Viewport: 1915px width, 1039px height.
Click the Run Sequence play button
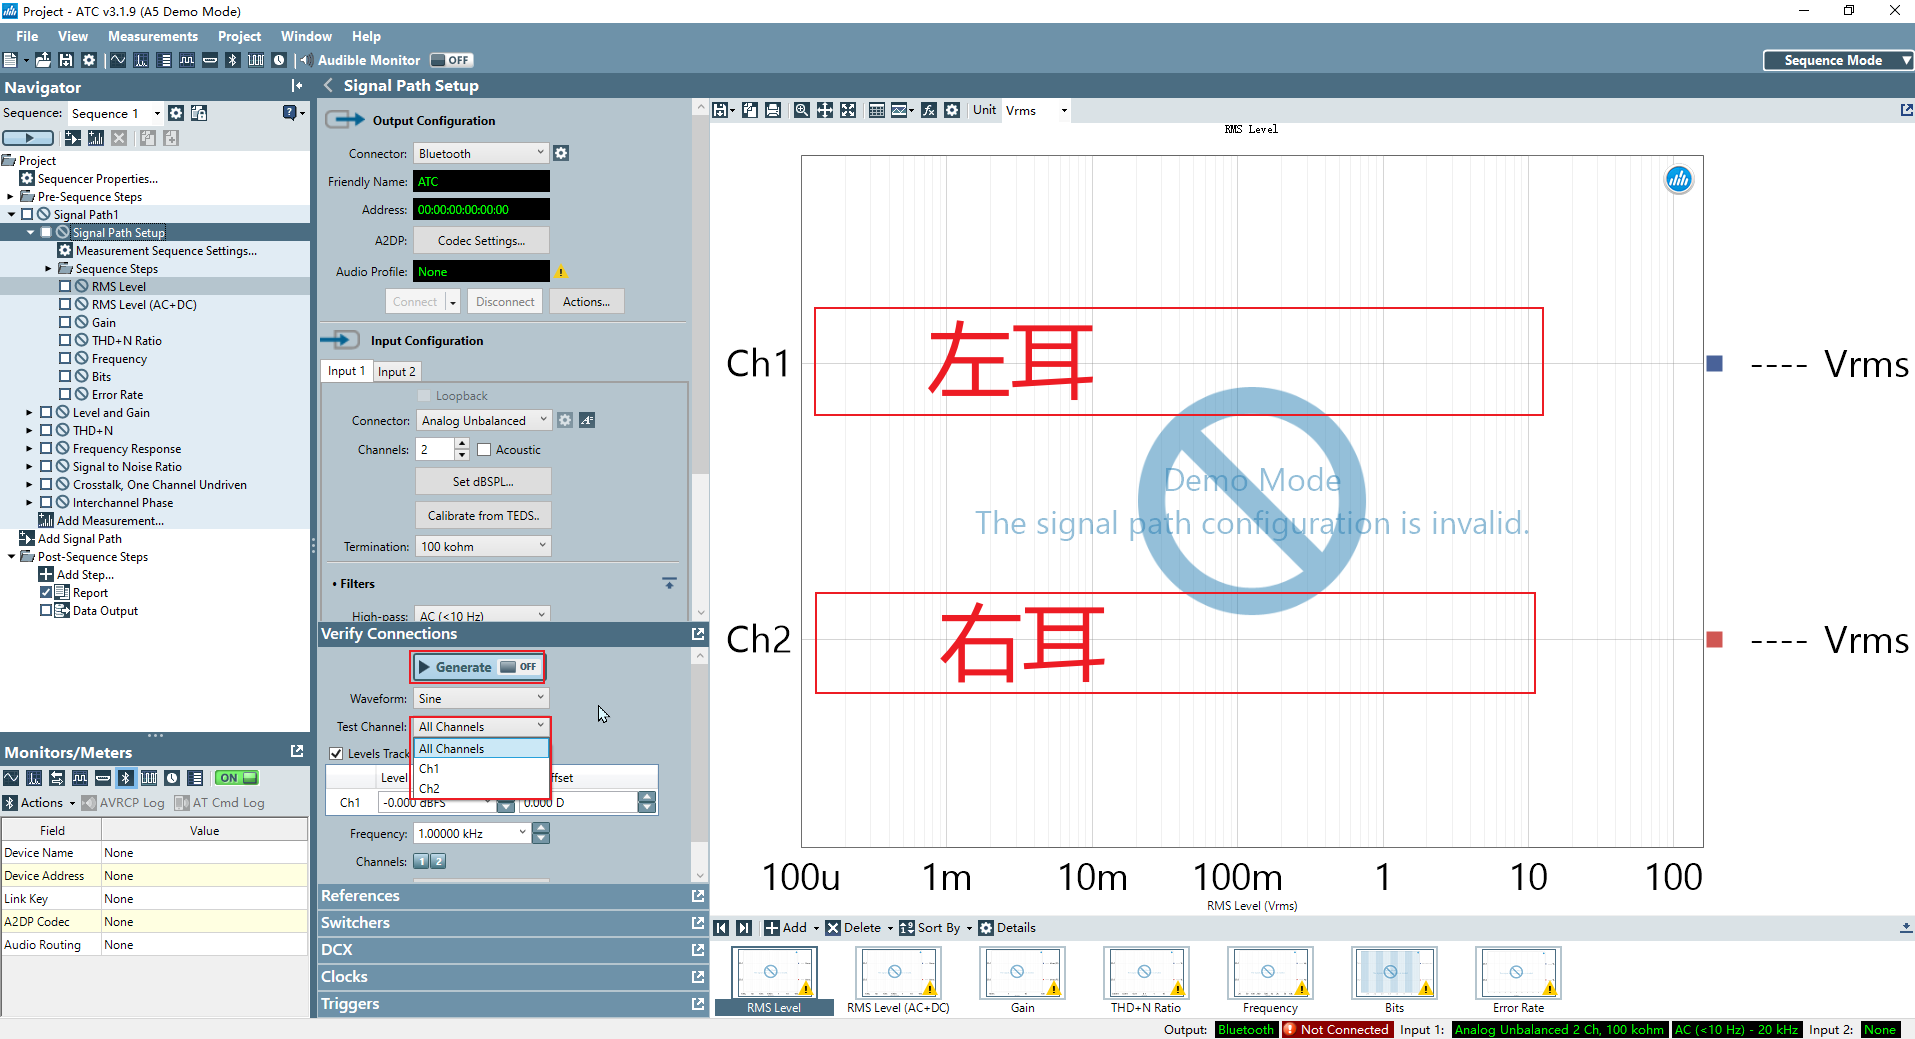28,138
